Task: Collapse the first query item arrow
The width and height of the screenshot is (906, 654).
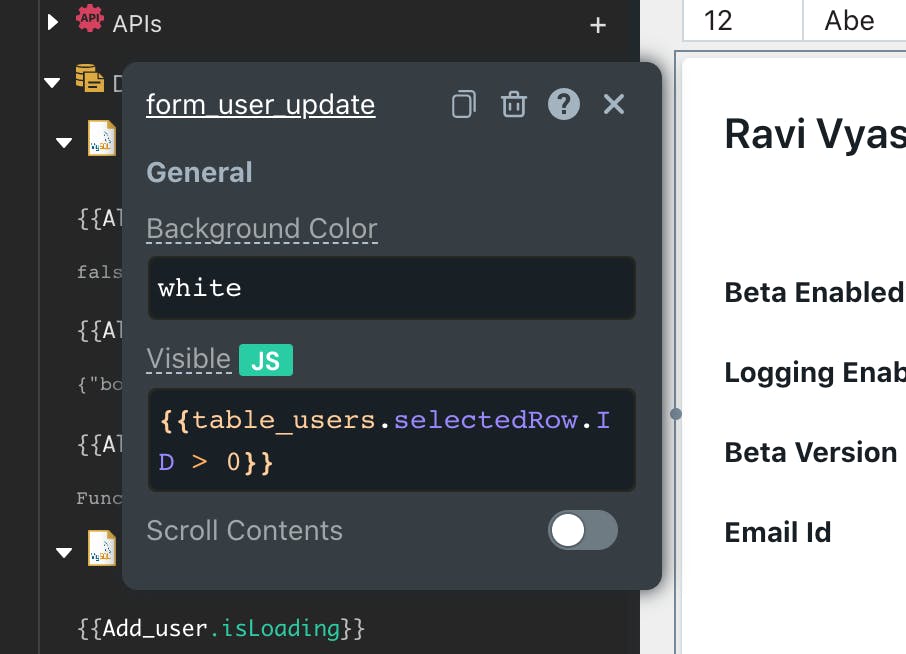Action: tap(65, 142)
